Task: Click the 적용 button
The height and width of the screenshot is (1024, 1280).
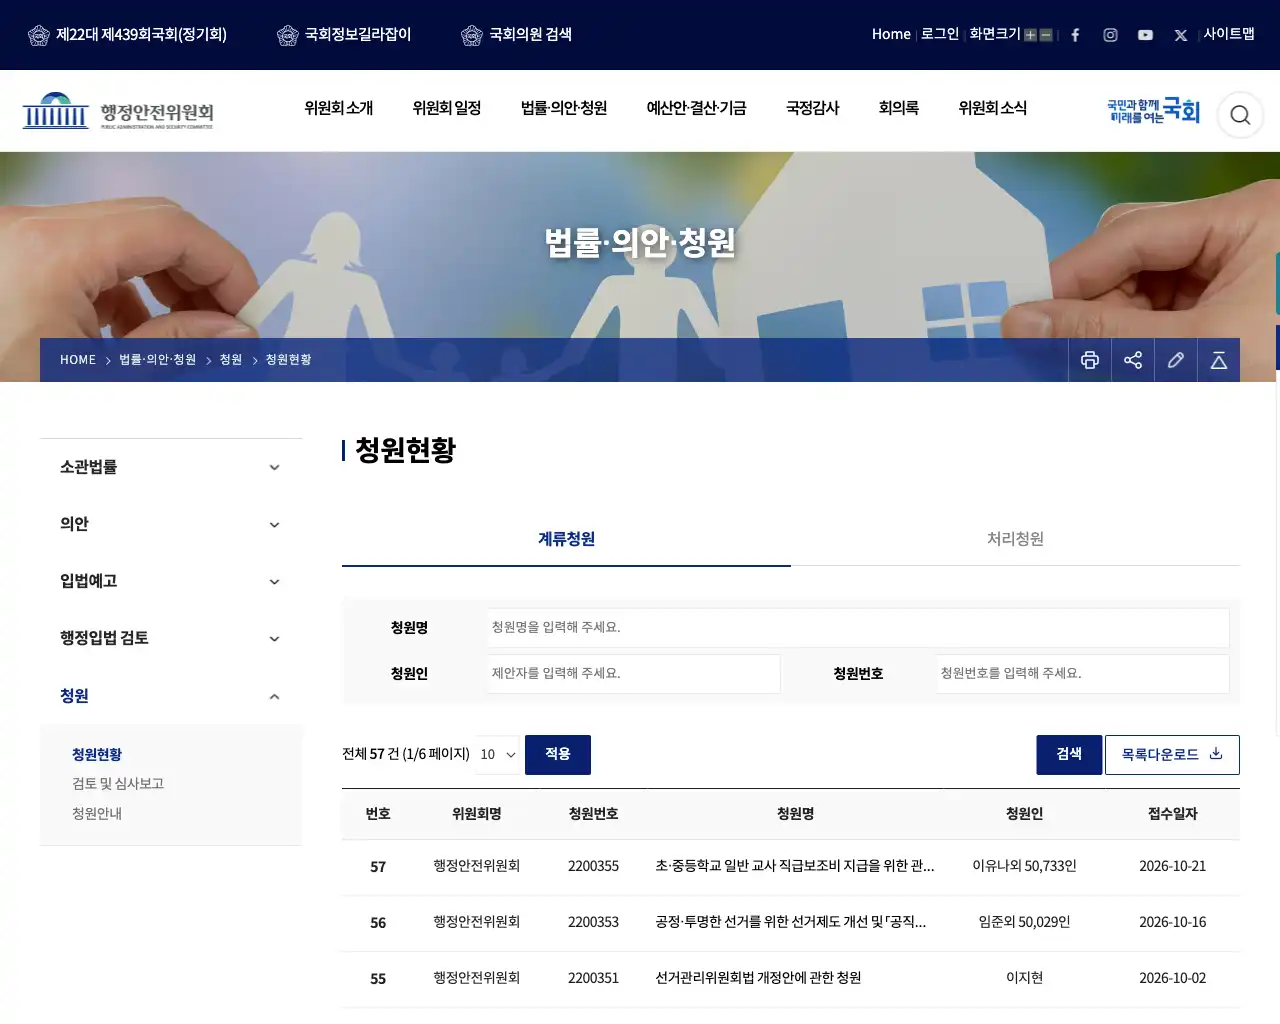Action: [x=558, y=755]
